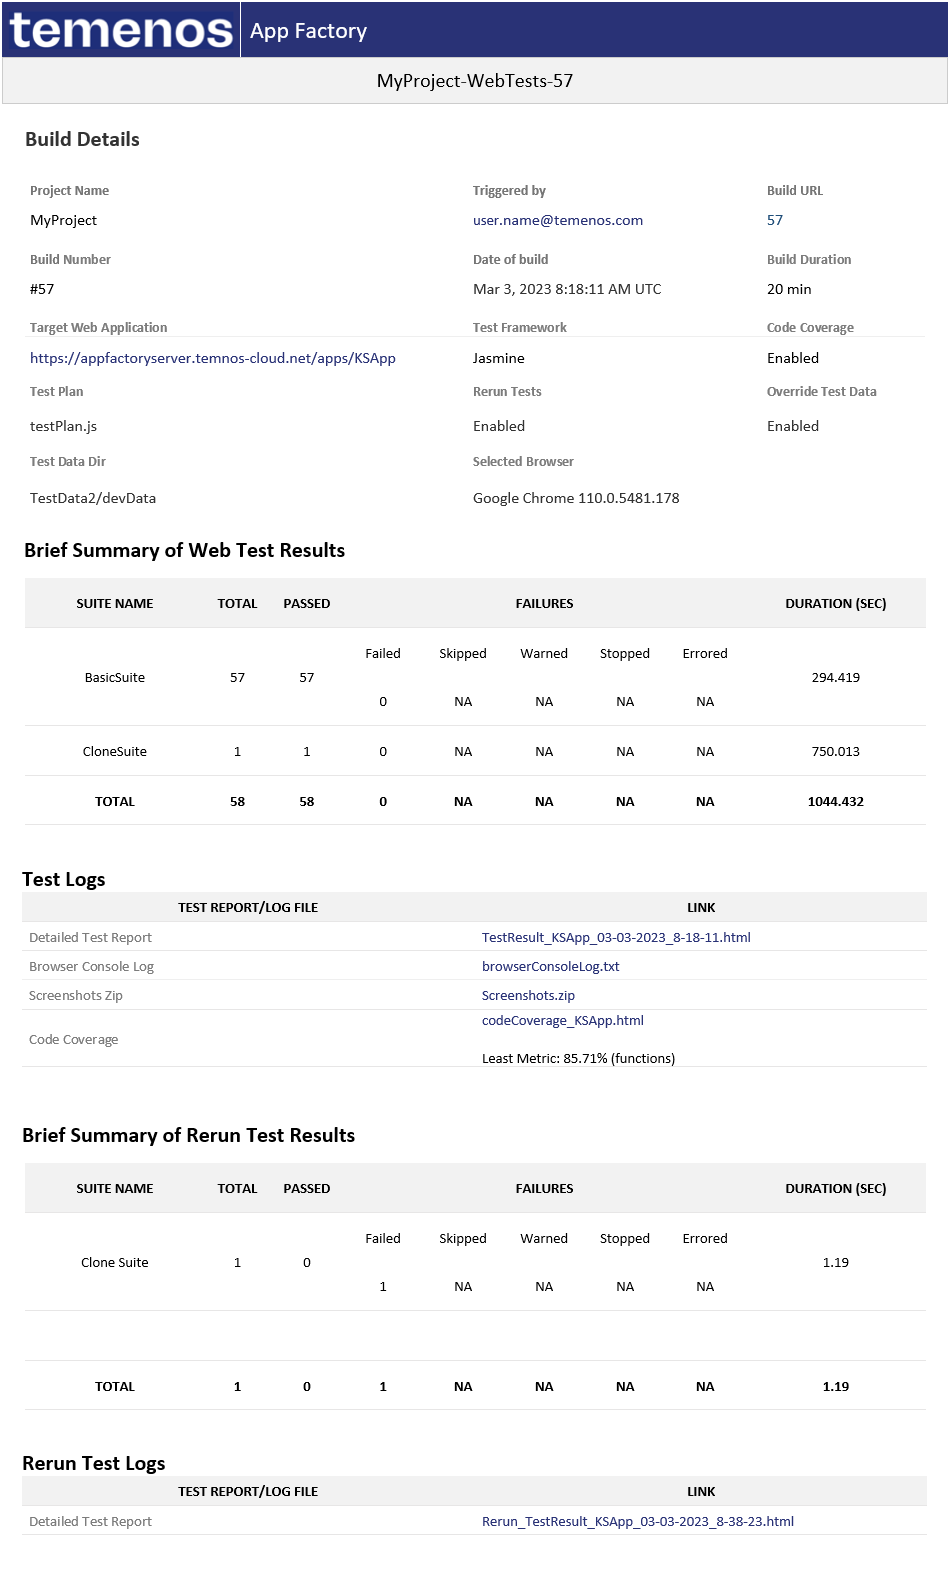The image size is (950, 1572).
Task: Click the MyProject-WebTests-57 title bar
Action: click(x=475, y=81)
